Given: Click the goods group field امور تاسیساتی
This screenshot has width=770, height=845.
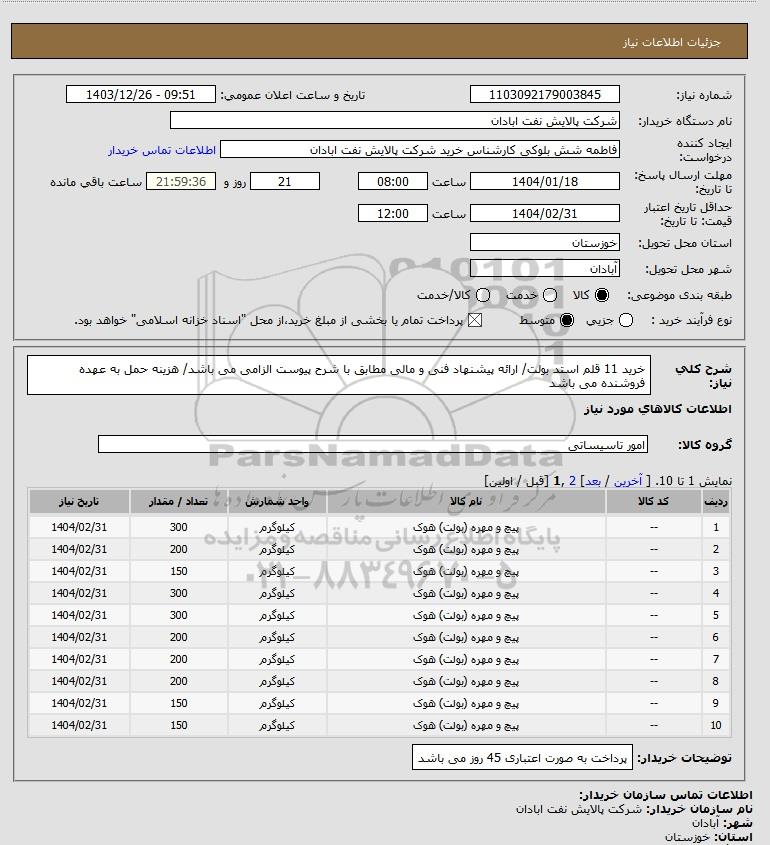Looking at the screenshot, I should [373, 445].
